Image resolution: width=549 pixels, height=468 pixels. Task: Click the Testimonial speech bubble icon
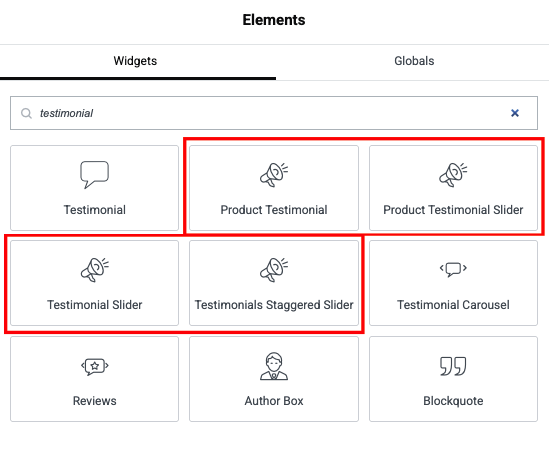tap(95, 175)
